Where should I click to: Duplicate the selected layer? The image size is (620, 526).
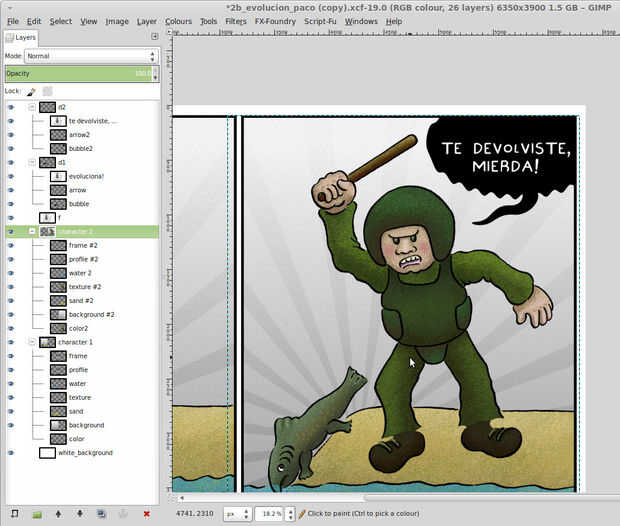[101, 514]
